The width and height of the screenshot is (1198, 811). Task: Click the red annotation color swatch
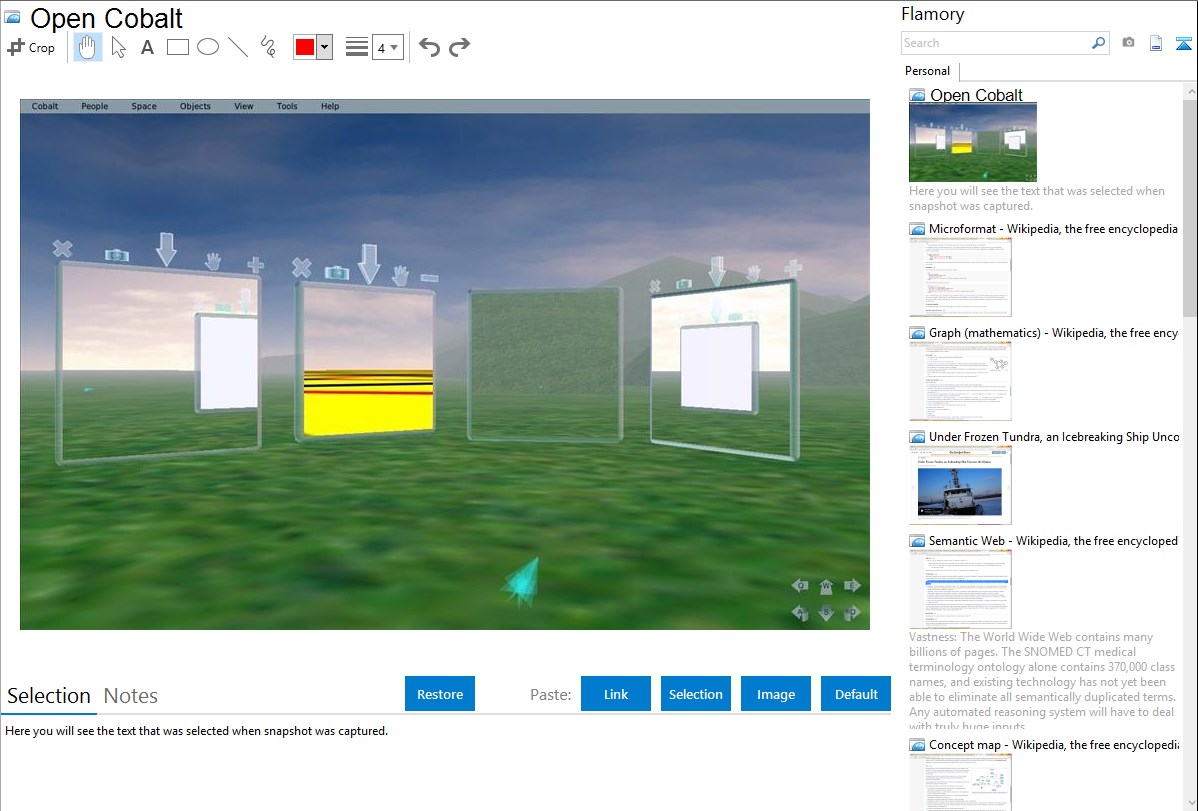(x=305, y=47)
